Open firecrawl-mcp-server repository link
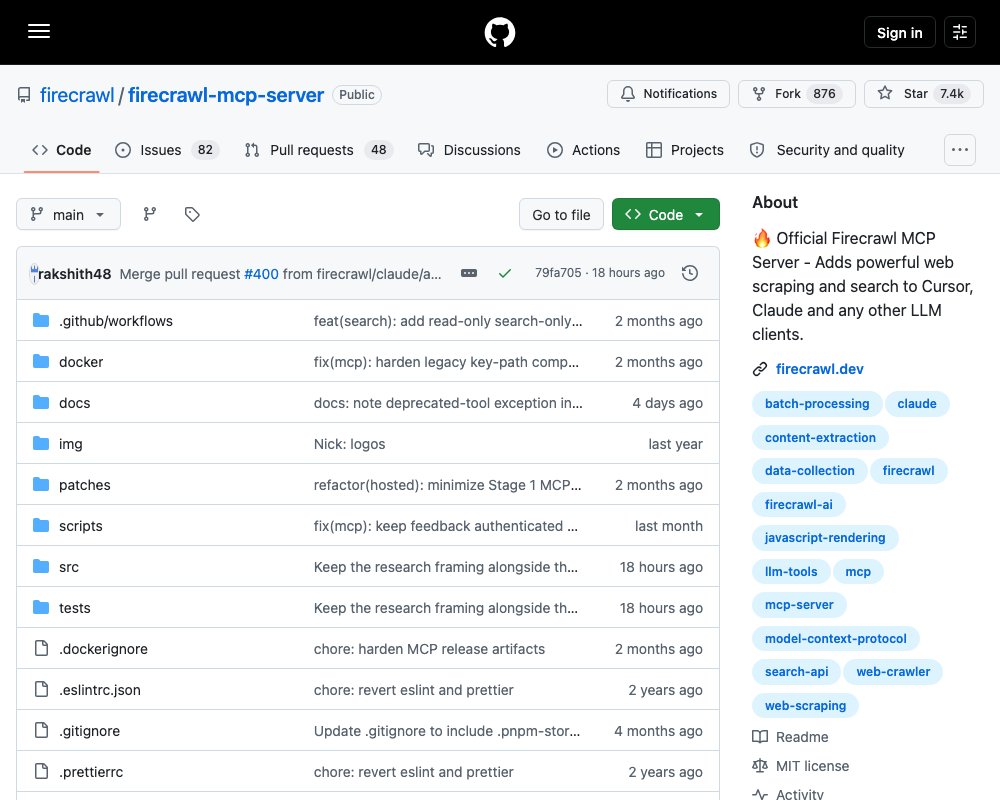This screenshot has width=1000, height=800. point(226,95)
